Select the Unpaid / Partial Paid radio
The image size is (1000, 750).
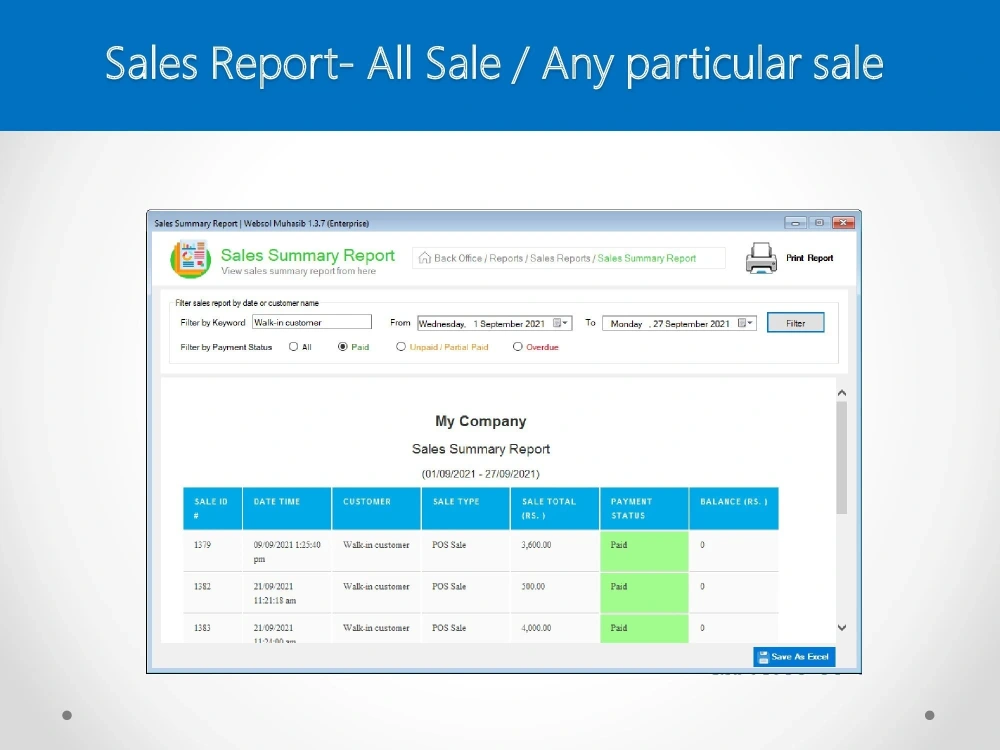click(401, 347)
